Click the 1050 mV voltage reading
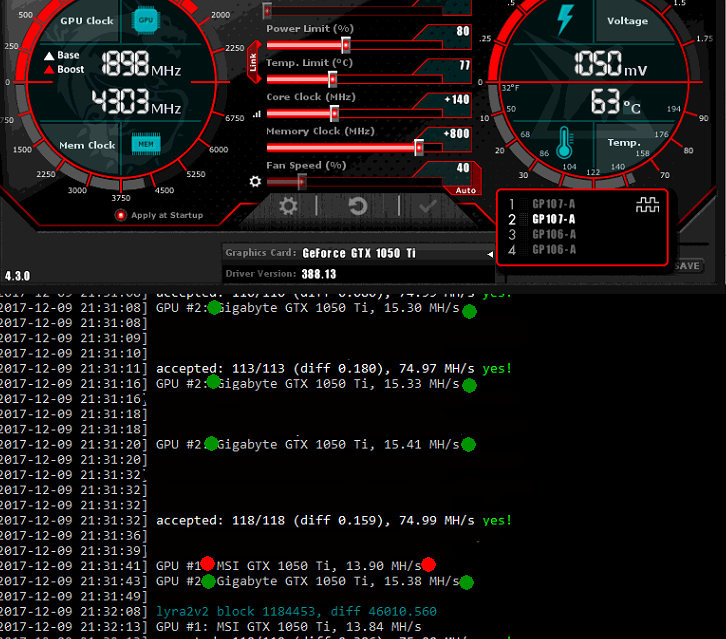This screenshot has width=726, height=639. pyautogui.click(x=611, y=63)
